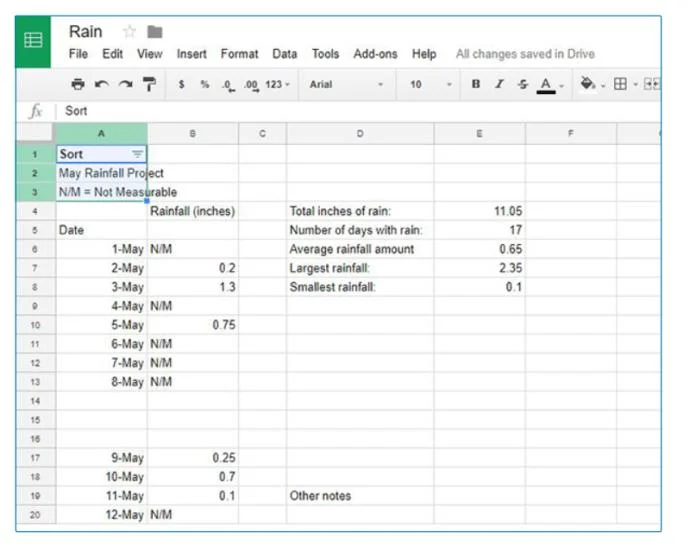Viewport: 690px width, 545px height.
Task: Expand the fill color dropdown arrow
Action: pyautogui.click(x=603, y=85)
